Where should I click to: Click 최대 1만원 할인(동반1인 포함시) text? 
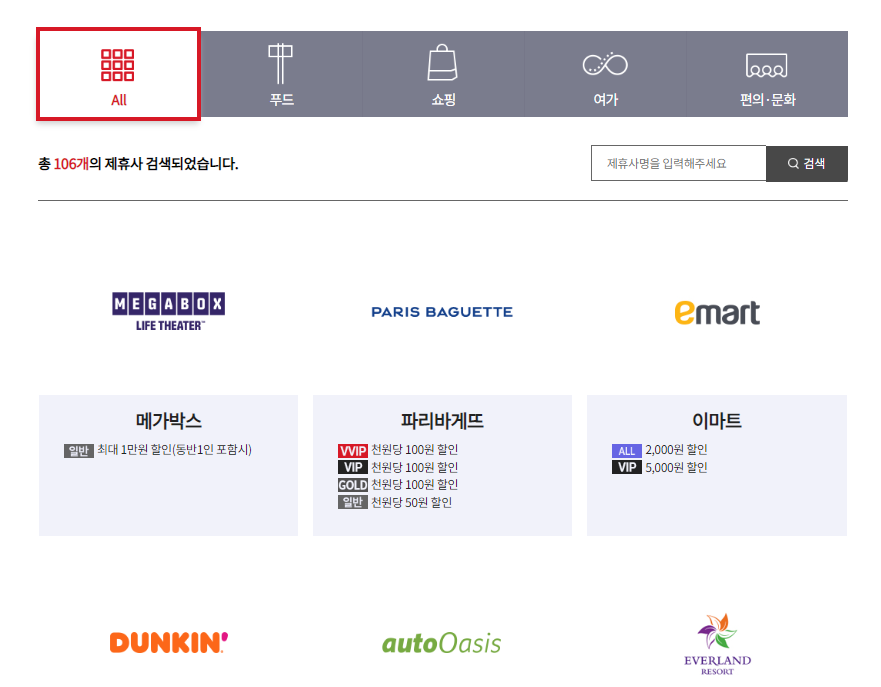click(x=174, y=449)
